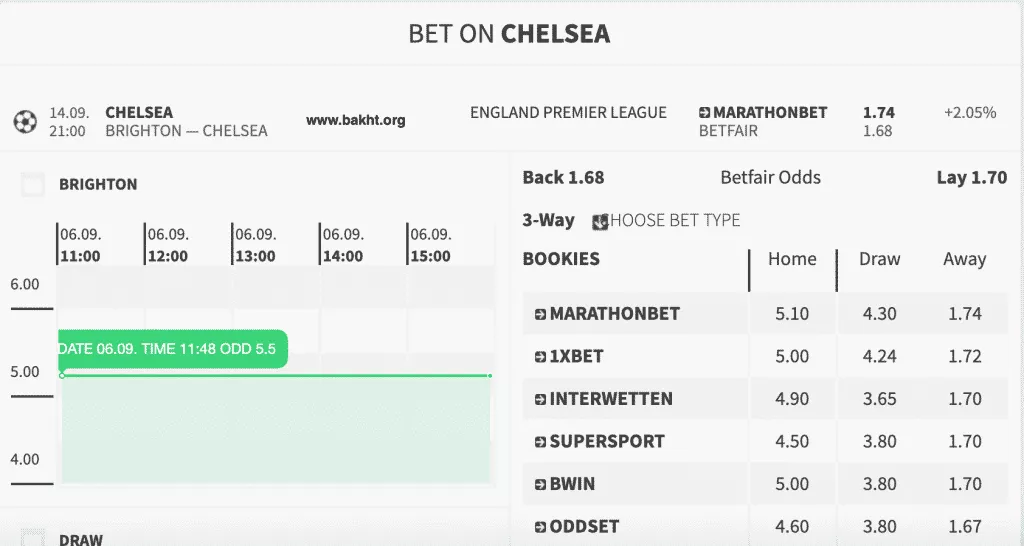1024x546 pixels.
Task: Select the Home odds column header
Action: click(x=792, y=259)
